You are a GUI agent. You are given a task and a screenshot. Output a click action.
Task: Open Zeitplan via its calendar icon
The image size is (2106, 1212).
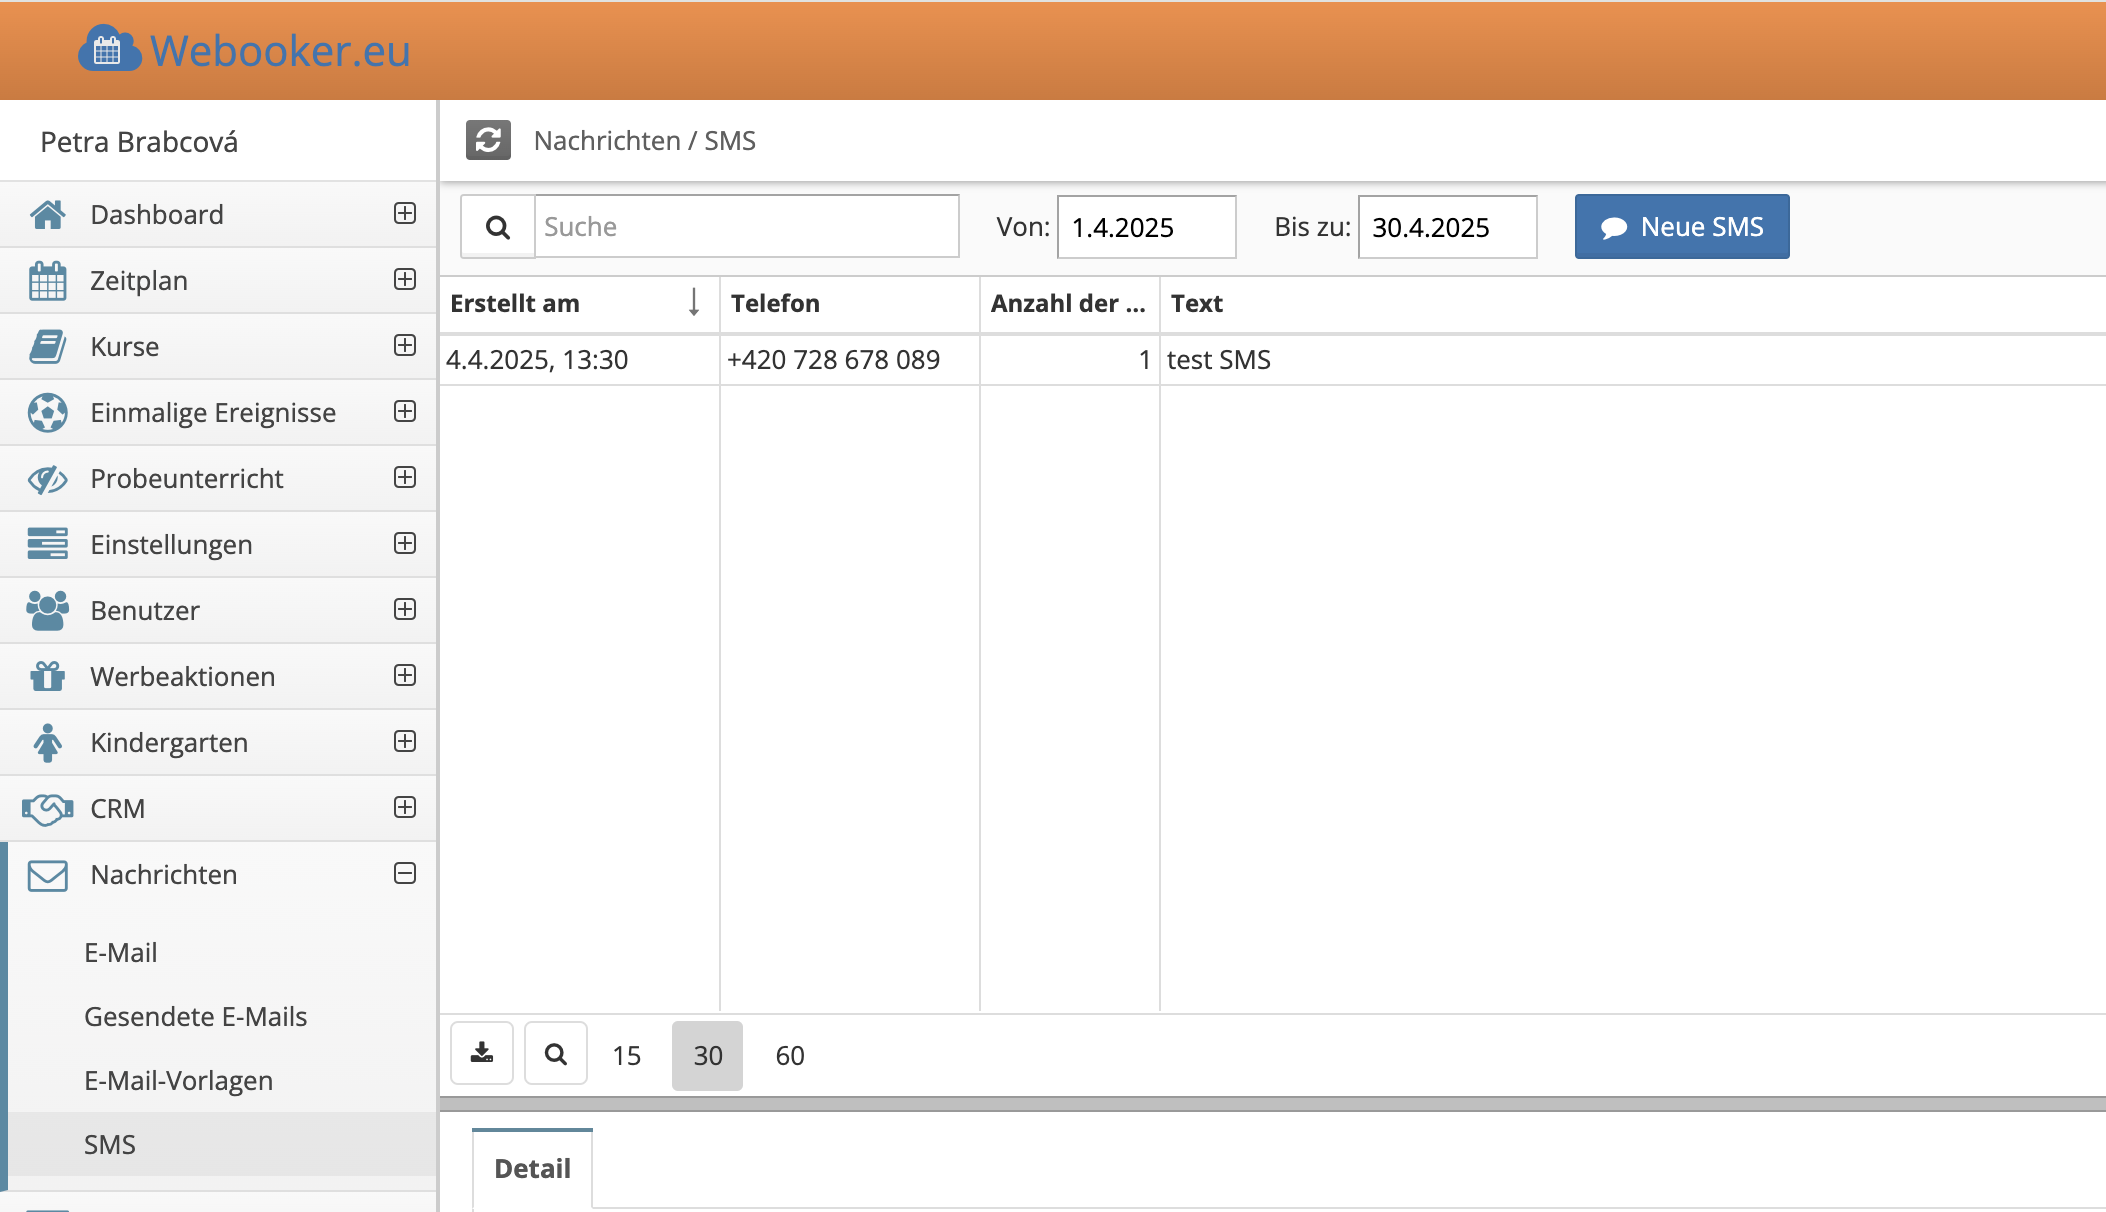47,281
